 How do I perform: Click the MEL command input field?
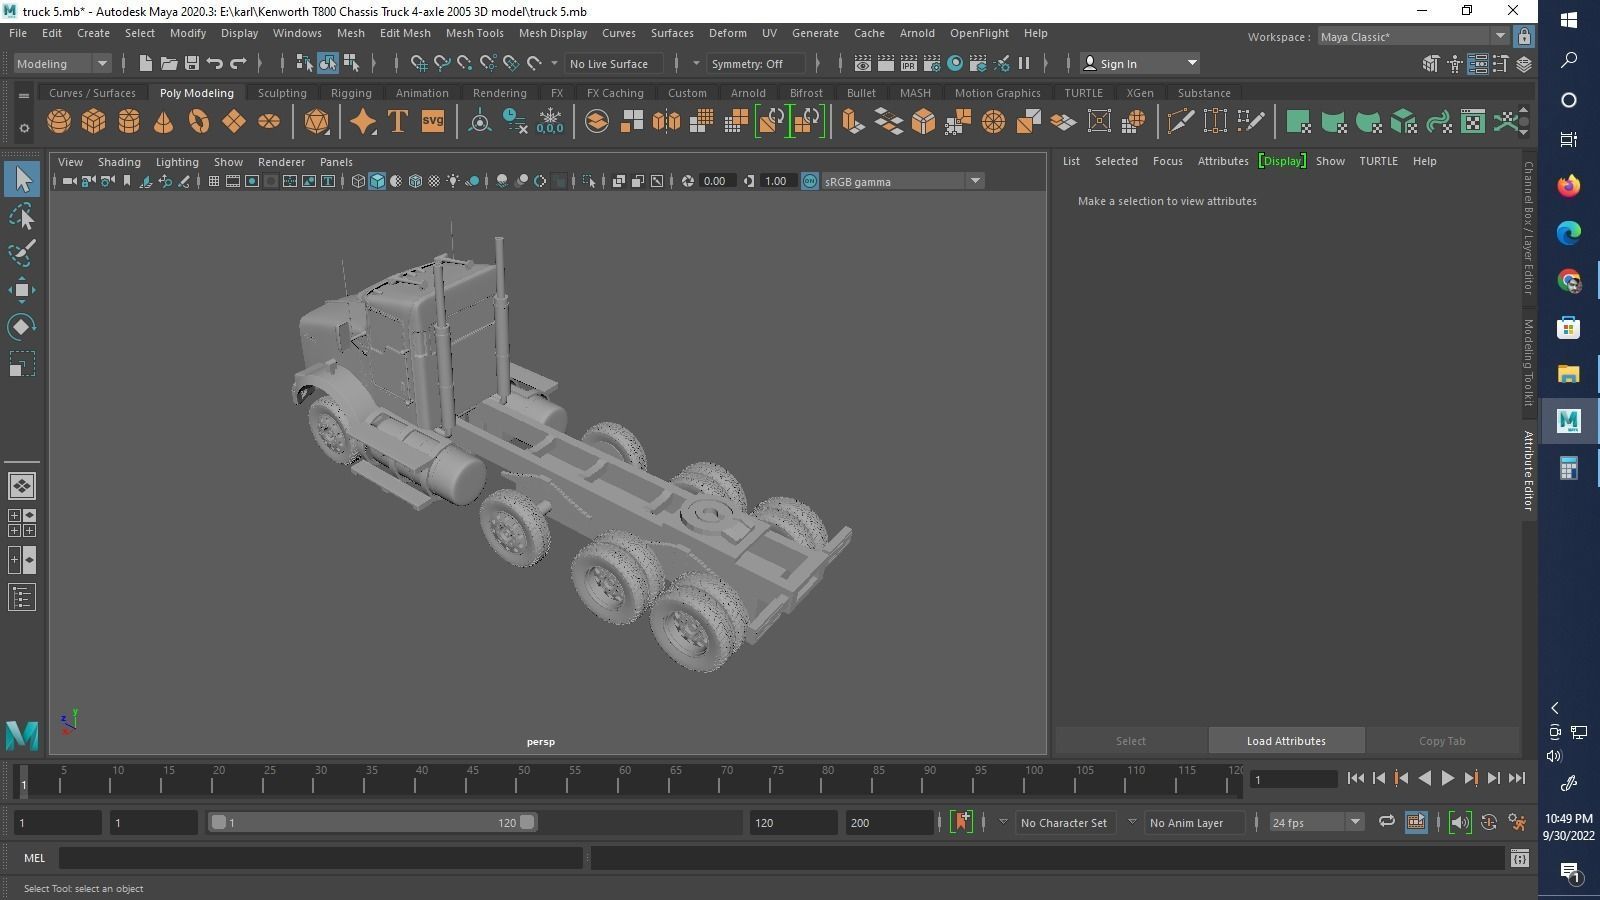[320, 858]
